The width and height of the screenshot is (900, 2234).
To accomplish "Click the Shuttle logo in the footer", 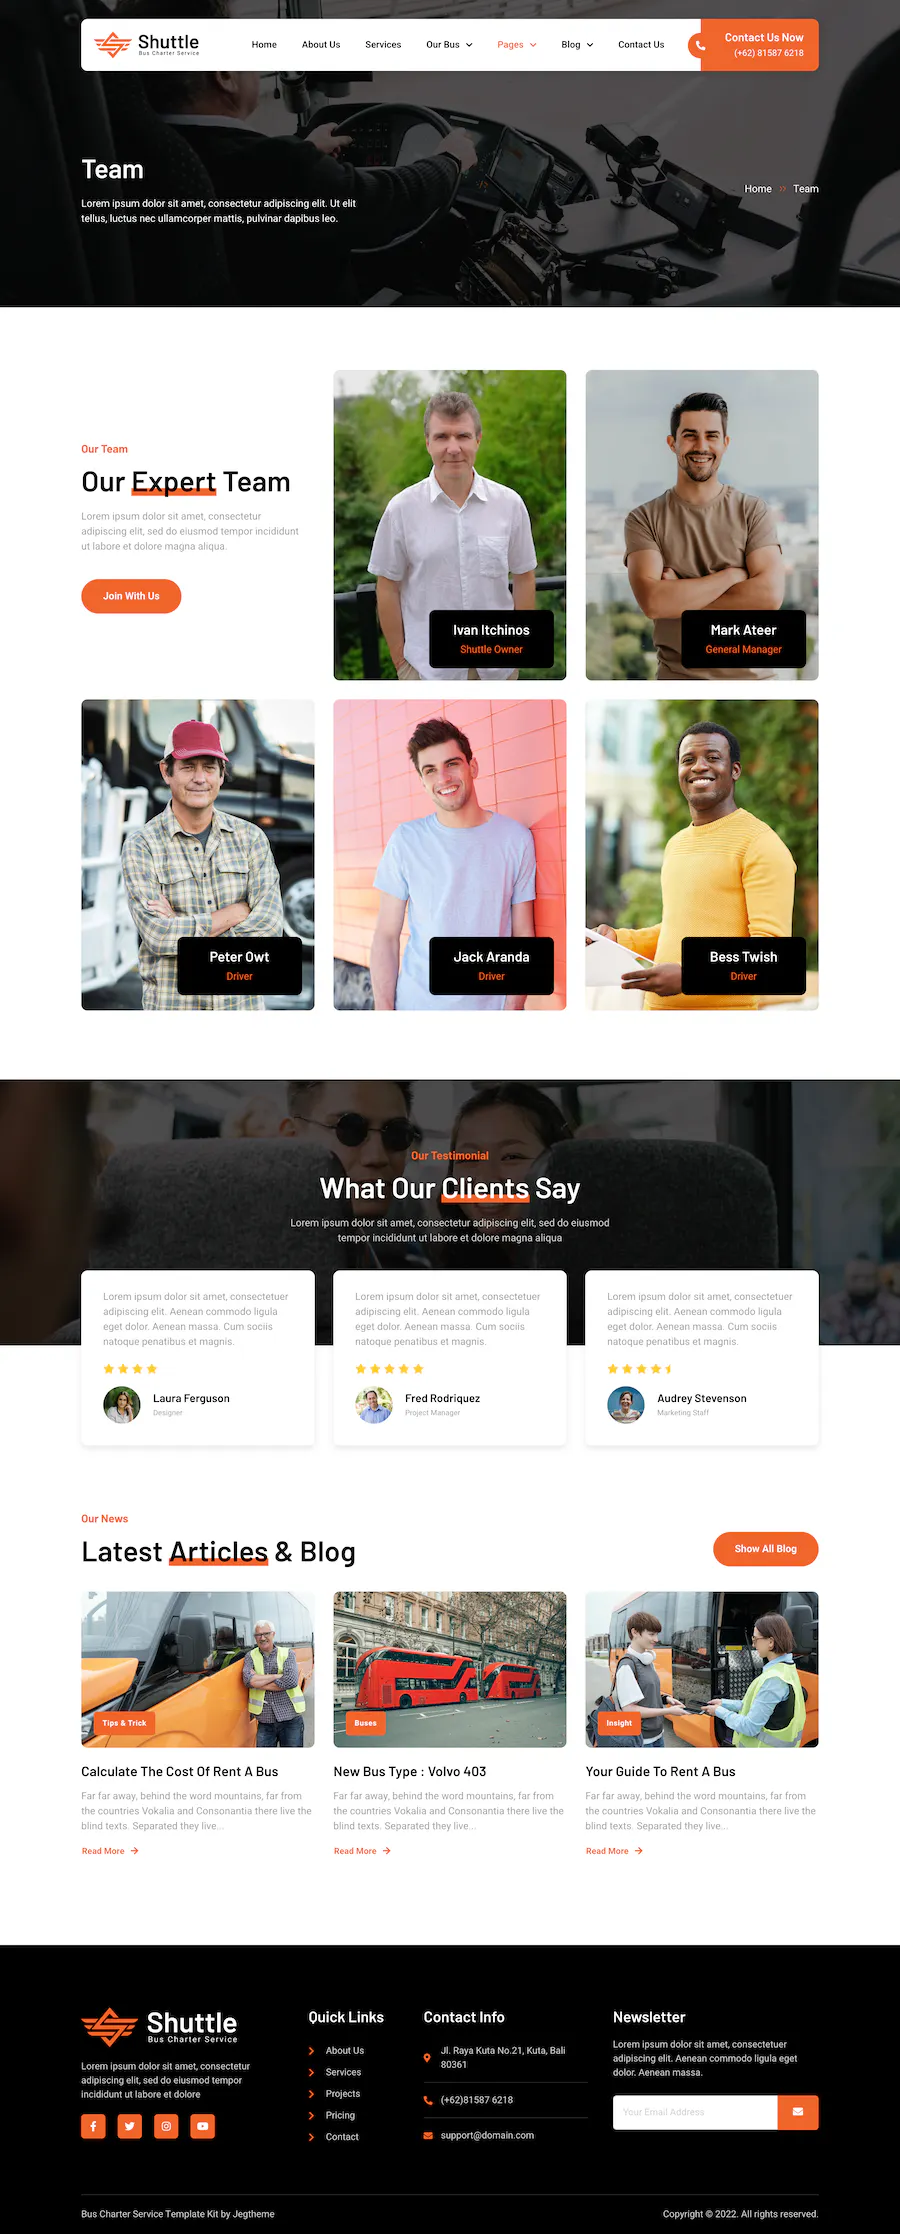I will click(x=160, y=2027).
